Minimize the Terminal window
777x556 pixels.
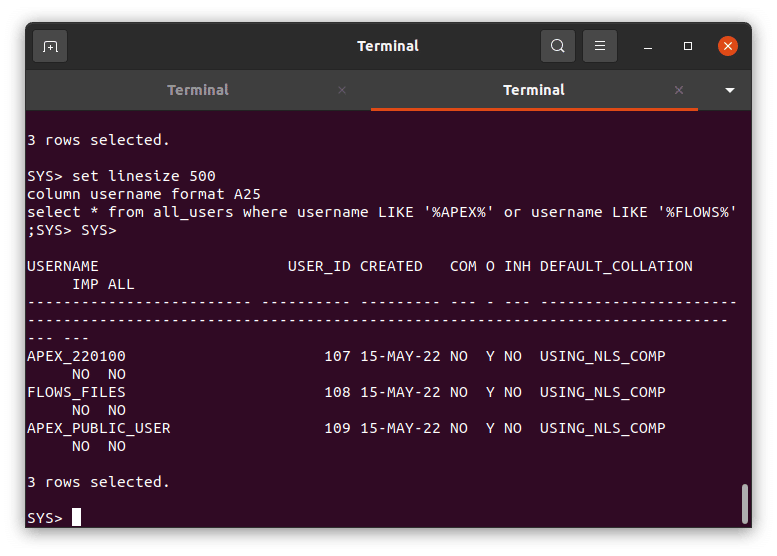[x=648, y=46]
